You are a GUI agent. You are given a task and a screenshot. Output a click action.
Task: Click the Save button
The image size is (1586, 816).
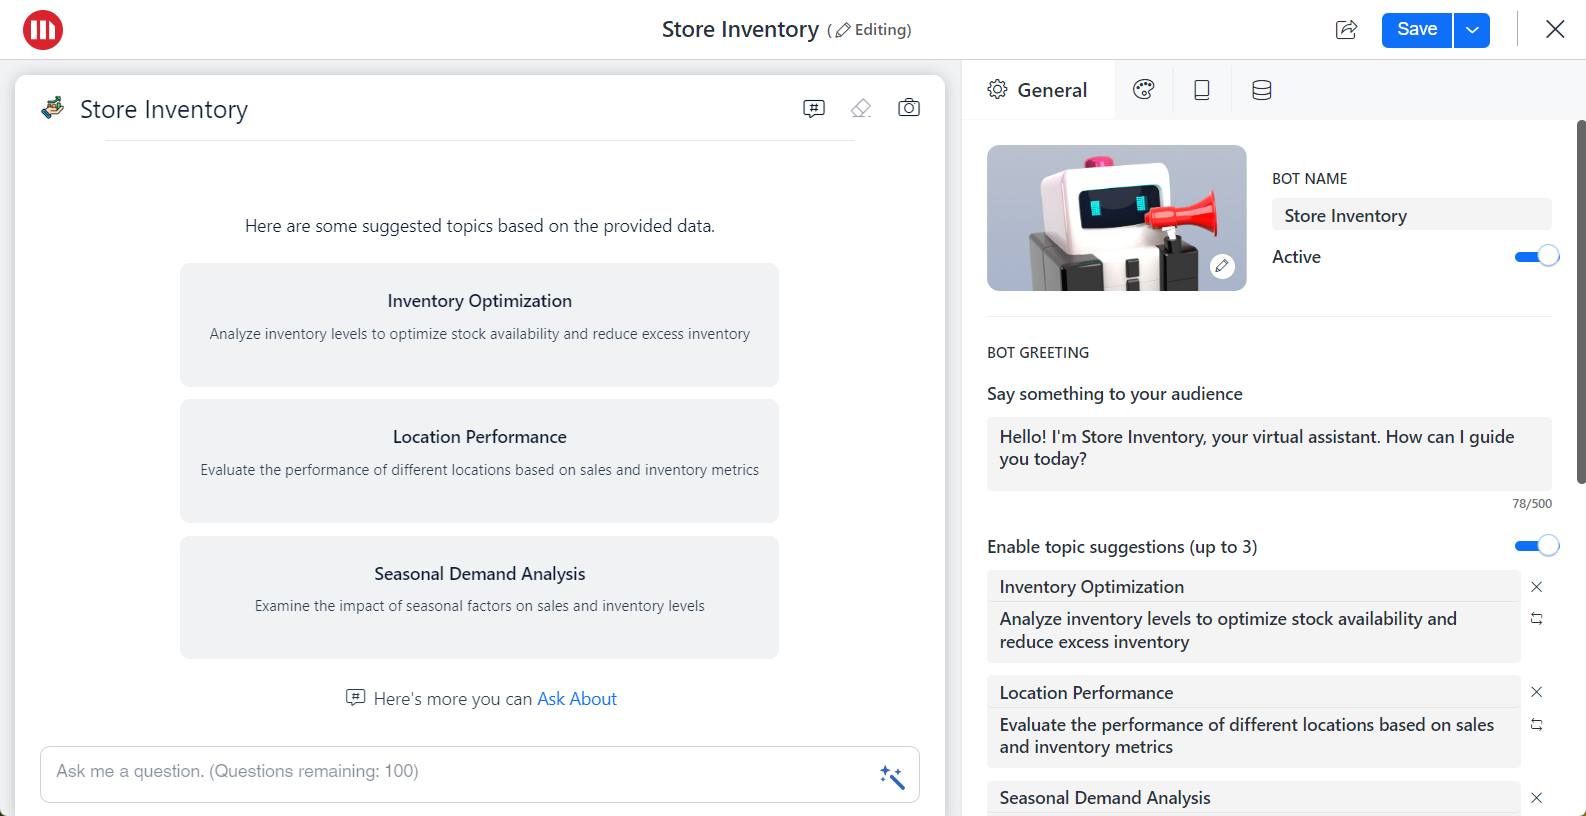pyautogui.click(x=1416, y=30)
